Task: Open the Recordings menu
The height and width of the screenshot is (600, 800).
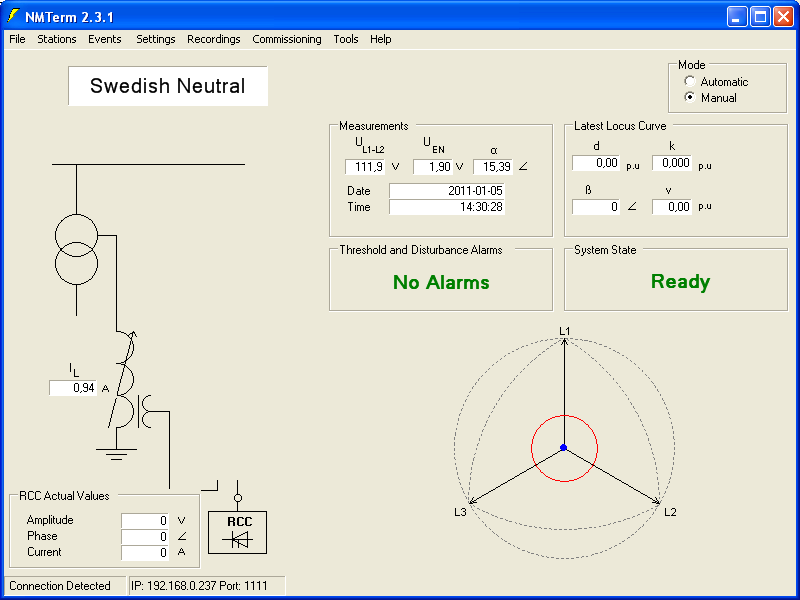Action: pyautogui.click(x=213, y=39)
